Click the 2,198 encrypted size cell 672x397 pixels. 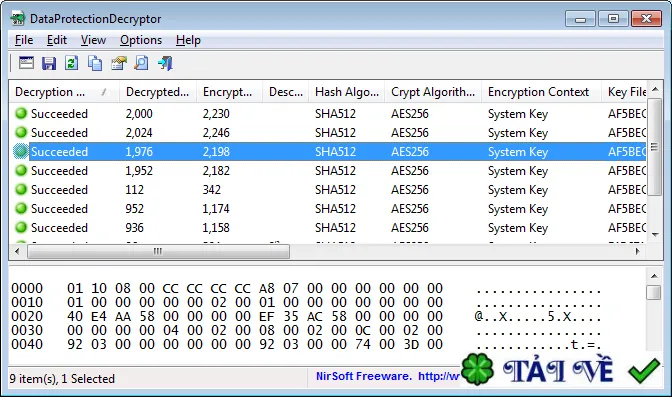point(216,152)
